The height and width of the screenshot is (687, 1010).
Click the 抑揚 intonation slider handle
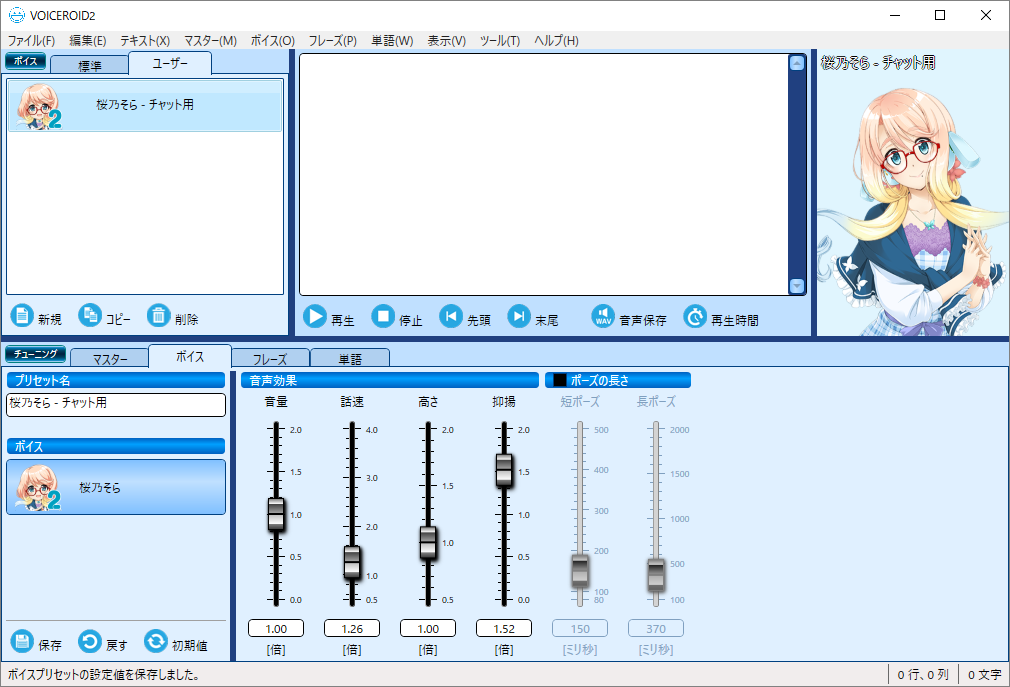[504, 470]
